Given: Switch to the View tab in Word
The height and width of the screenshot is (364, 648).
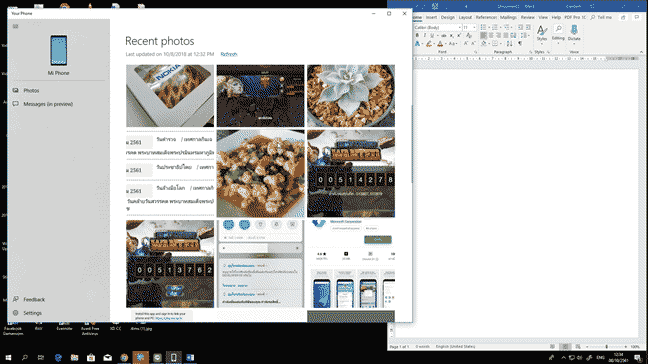Looking at the screenshot, I should [x=543, y=17].
